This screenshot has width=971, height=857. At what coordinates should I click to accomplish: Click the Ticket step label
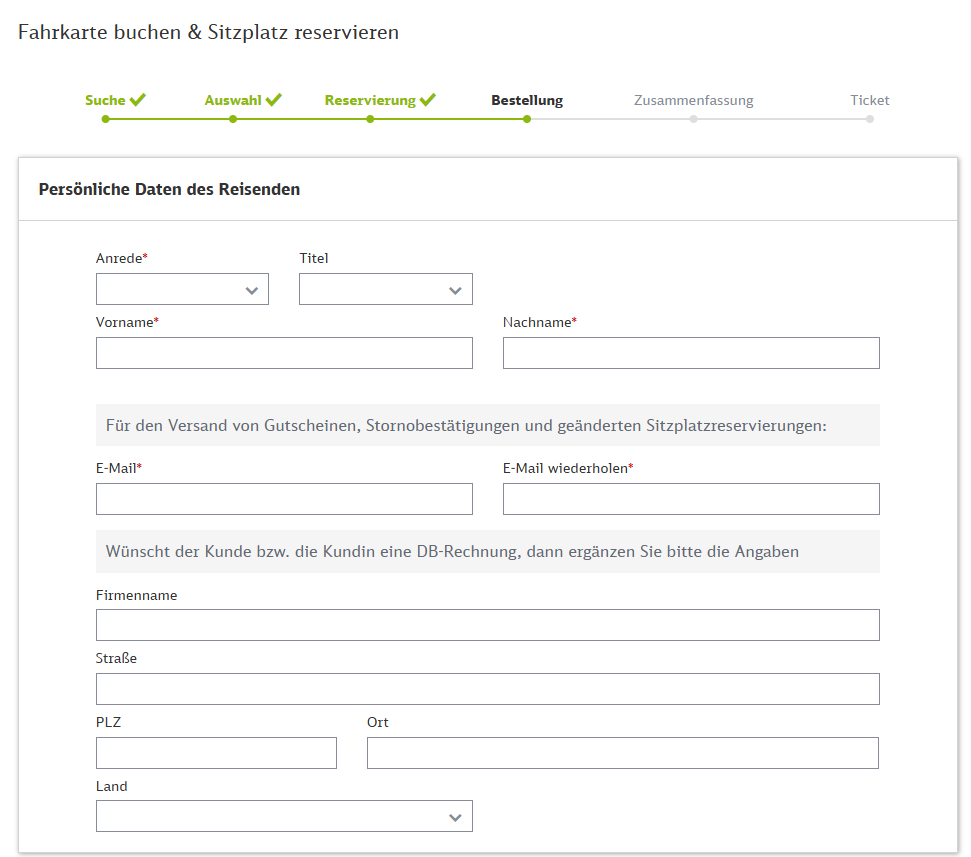click(x=869, y=101)
